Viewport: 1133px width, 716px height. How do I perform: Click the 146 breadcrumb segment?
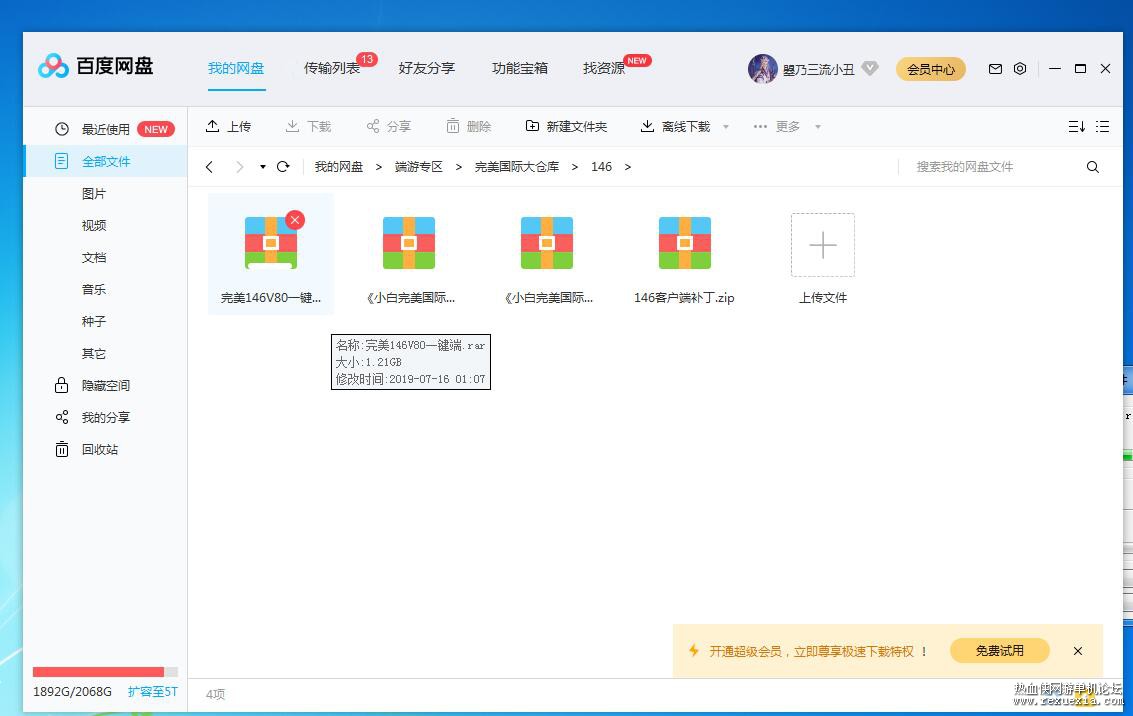point(601,167)
